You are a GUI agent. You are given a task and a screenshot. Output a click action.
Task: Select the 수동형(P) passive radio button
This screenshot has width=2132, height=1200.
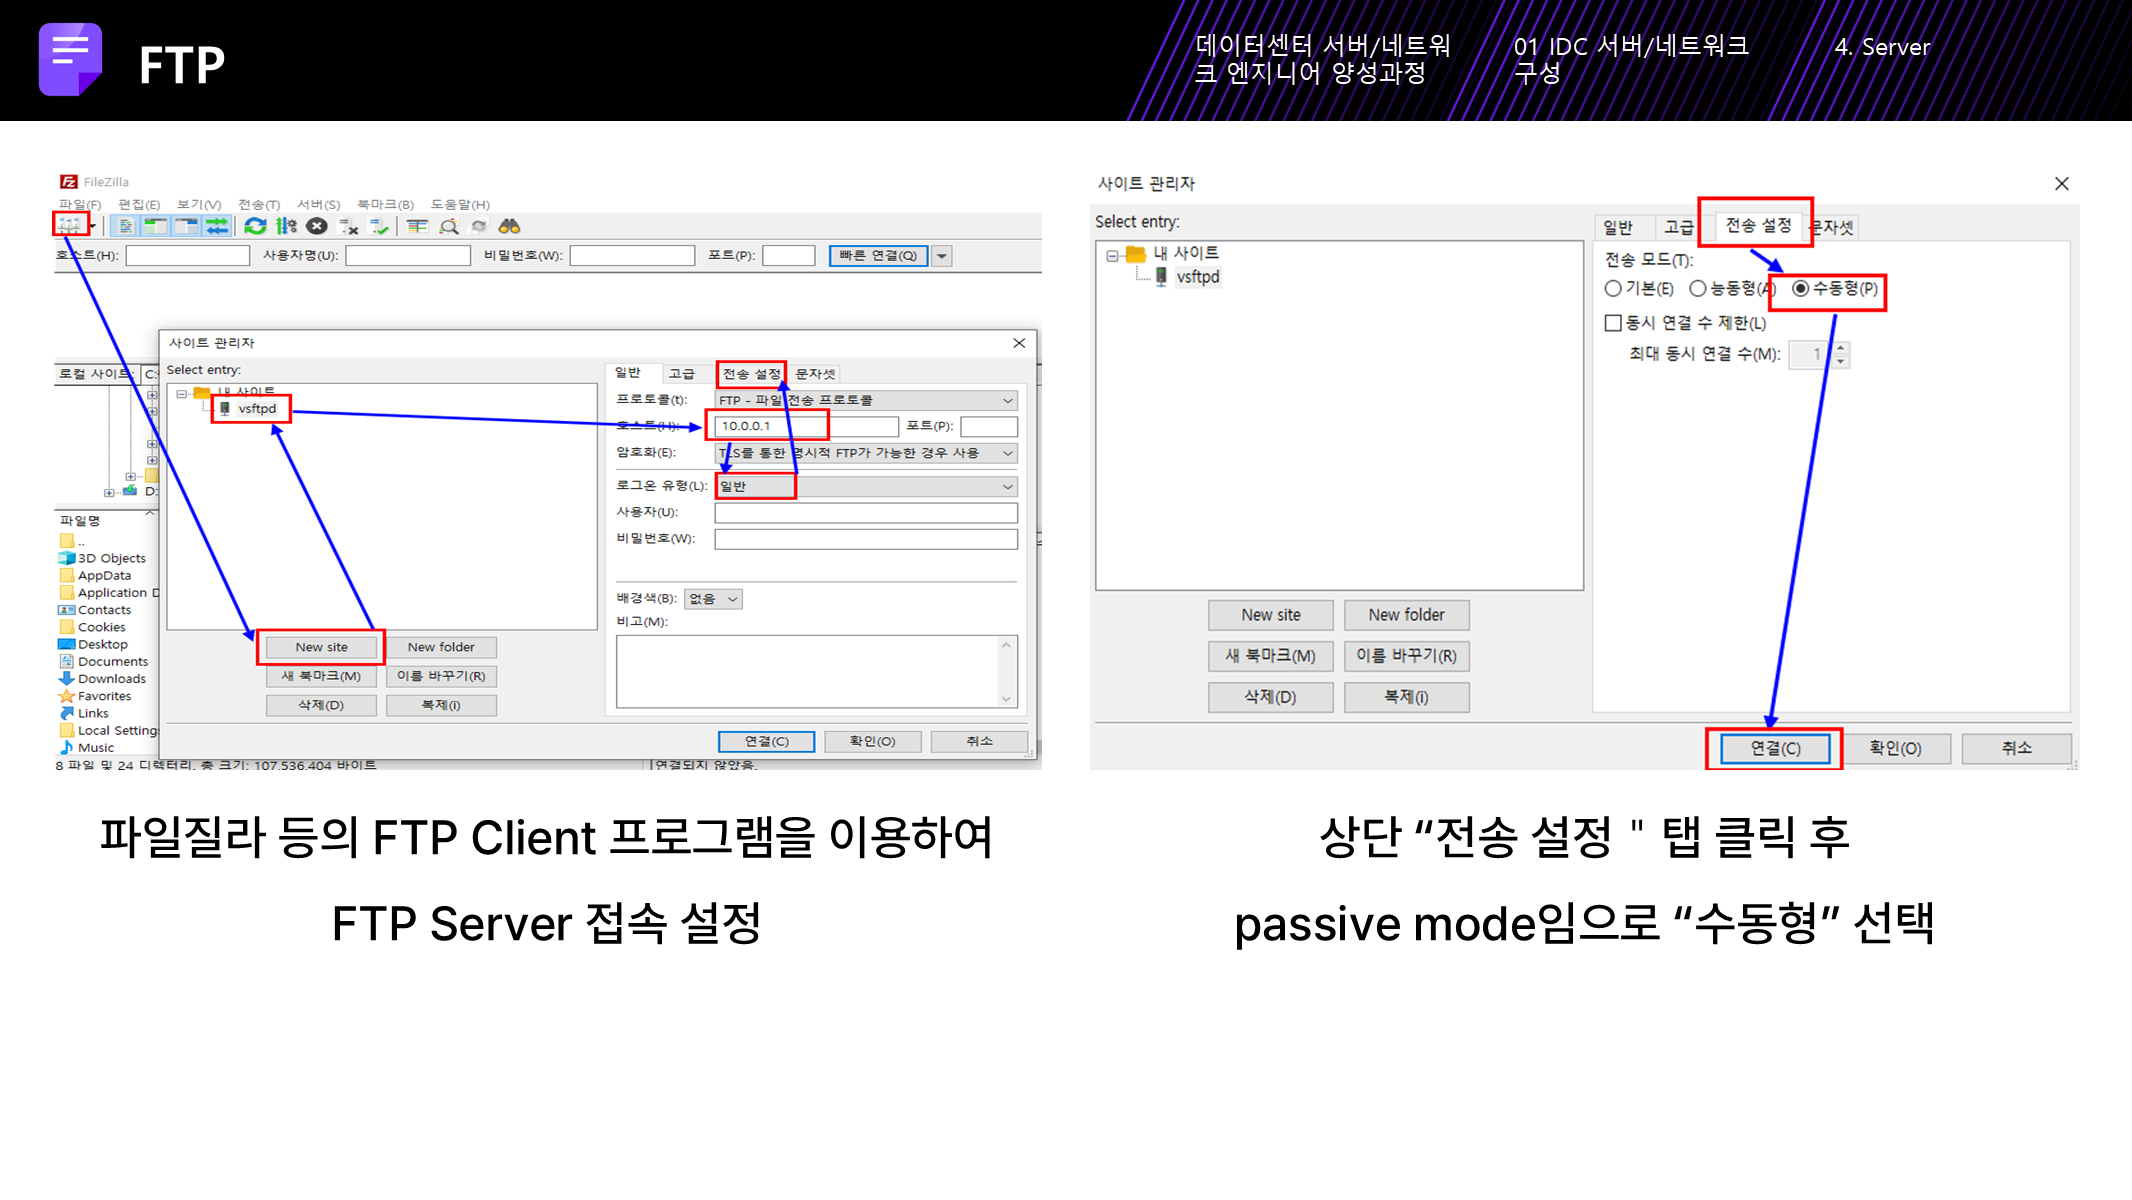coord(1801,288)
